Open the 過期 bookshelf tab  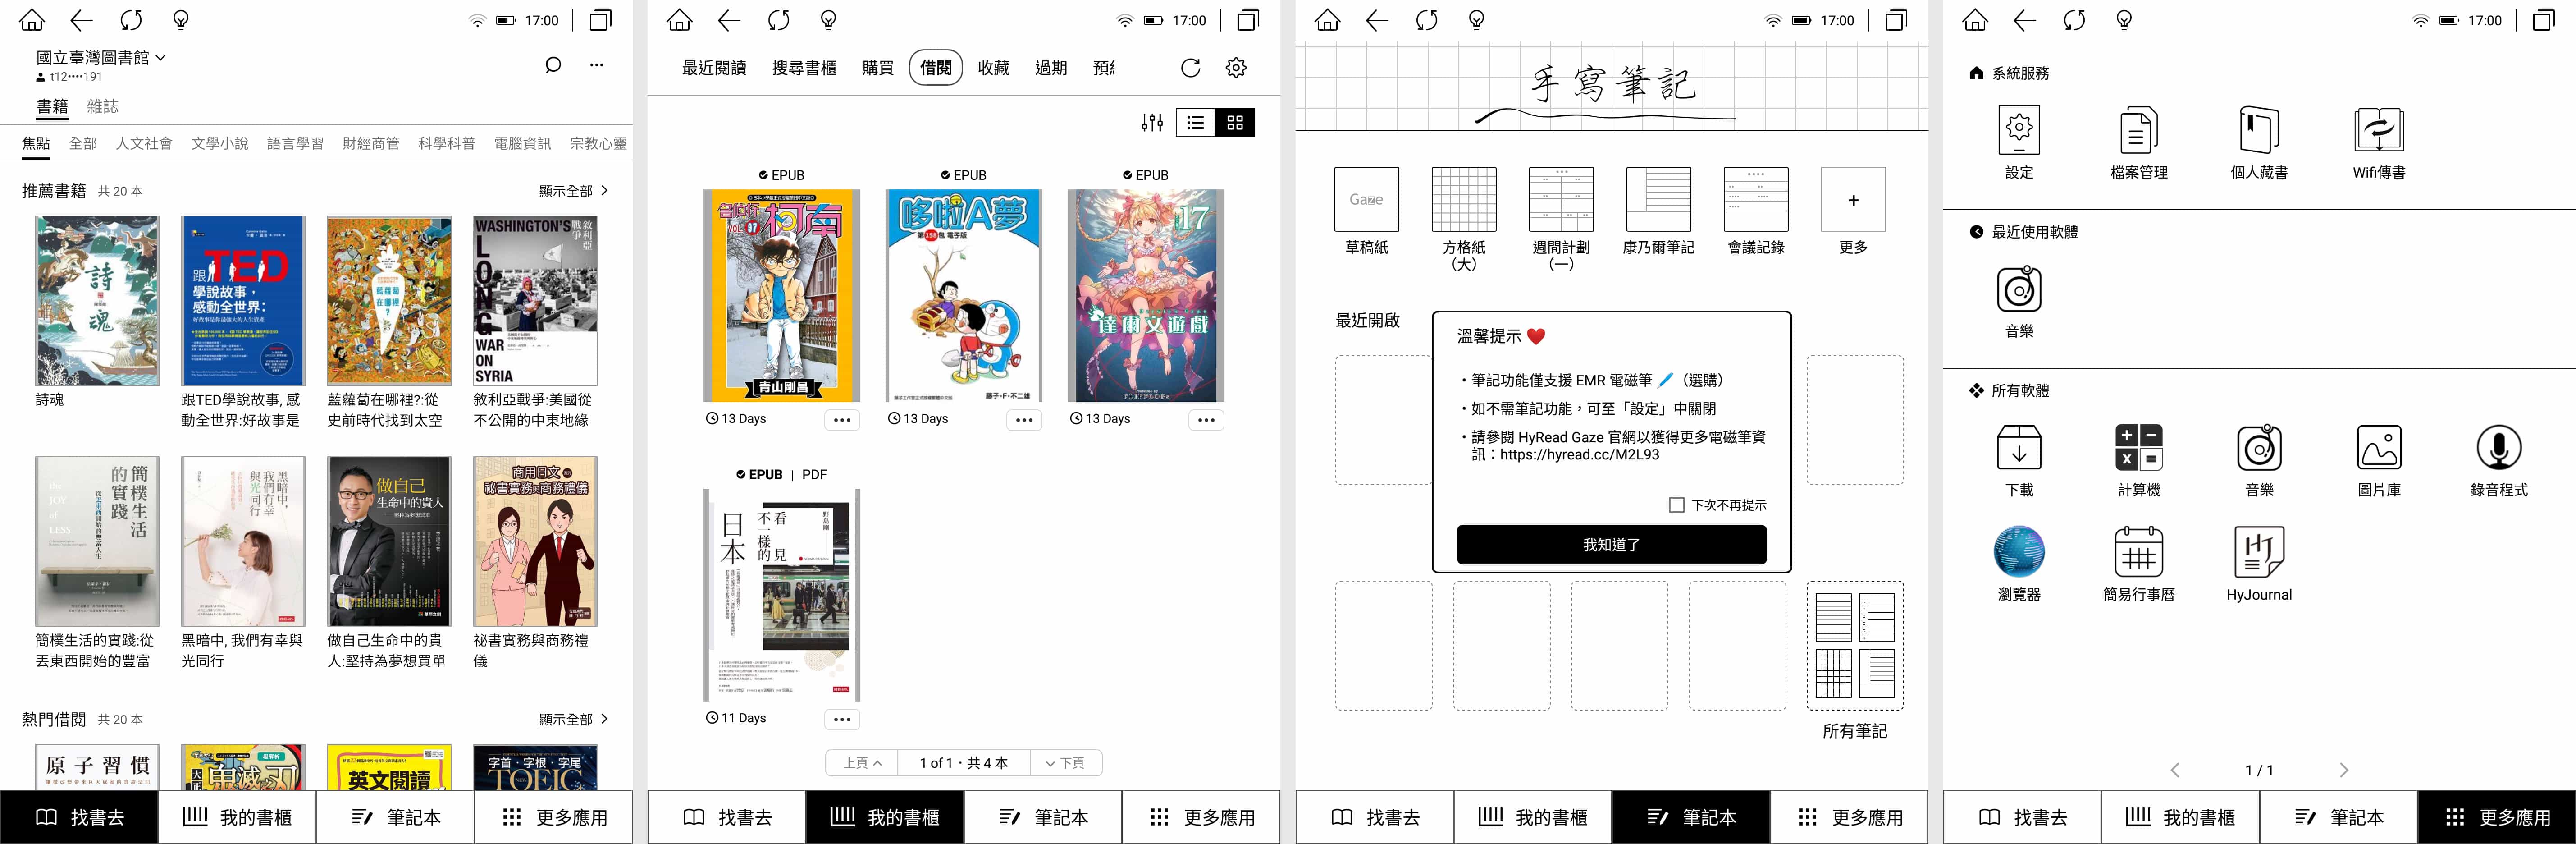[x=1051, y=68]
